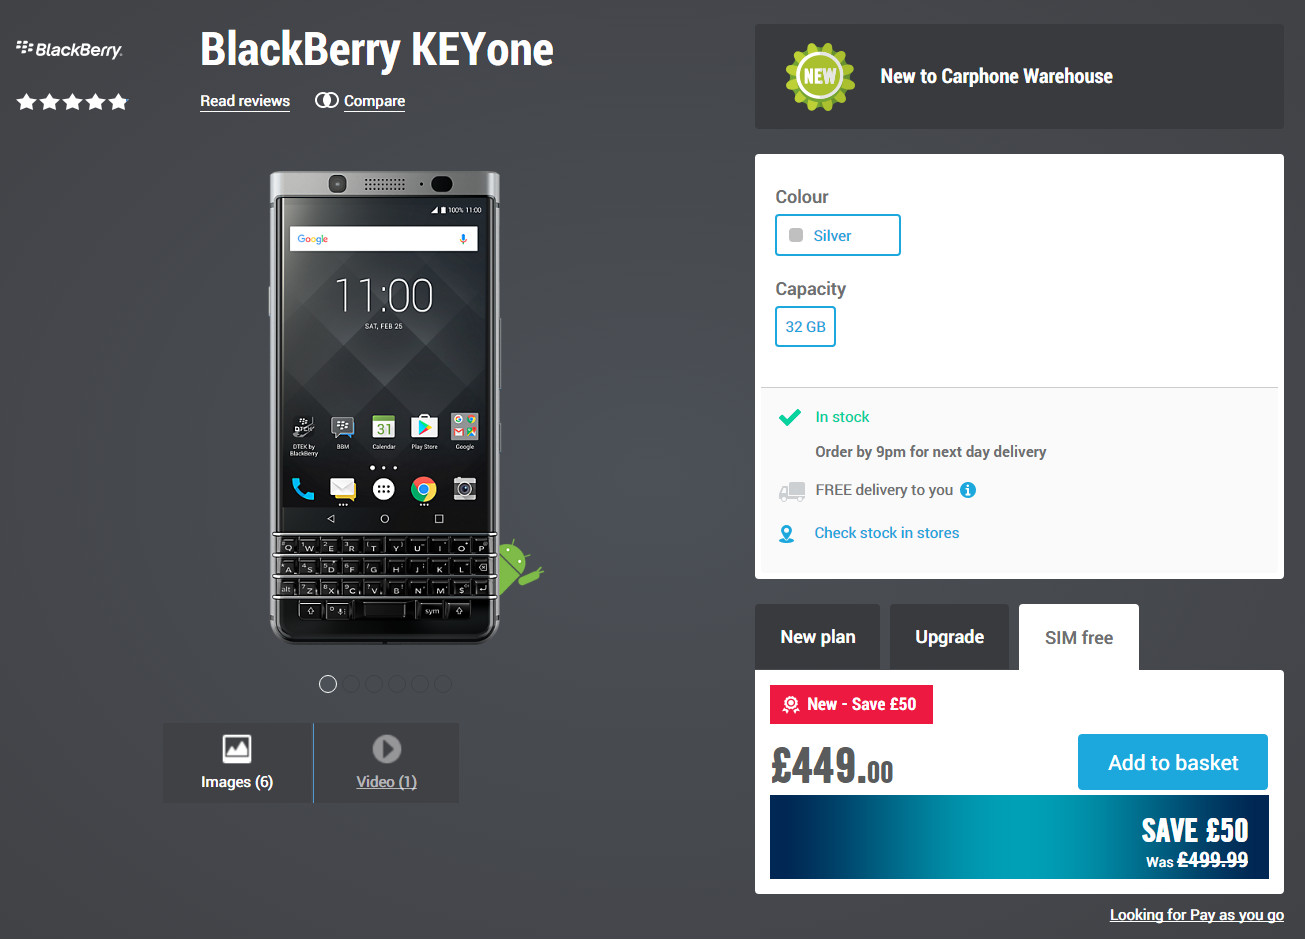Open Check stock in stores link
Image resolution: width=1305 pixels, height=940 pixels.
(x=887, y=533)
